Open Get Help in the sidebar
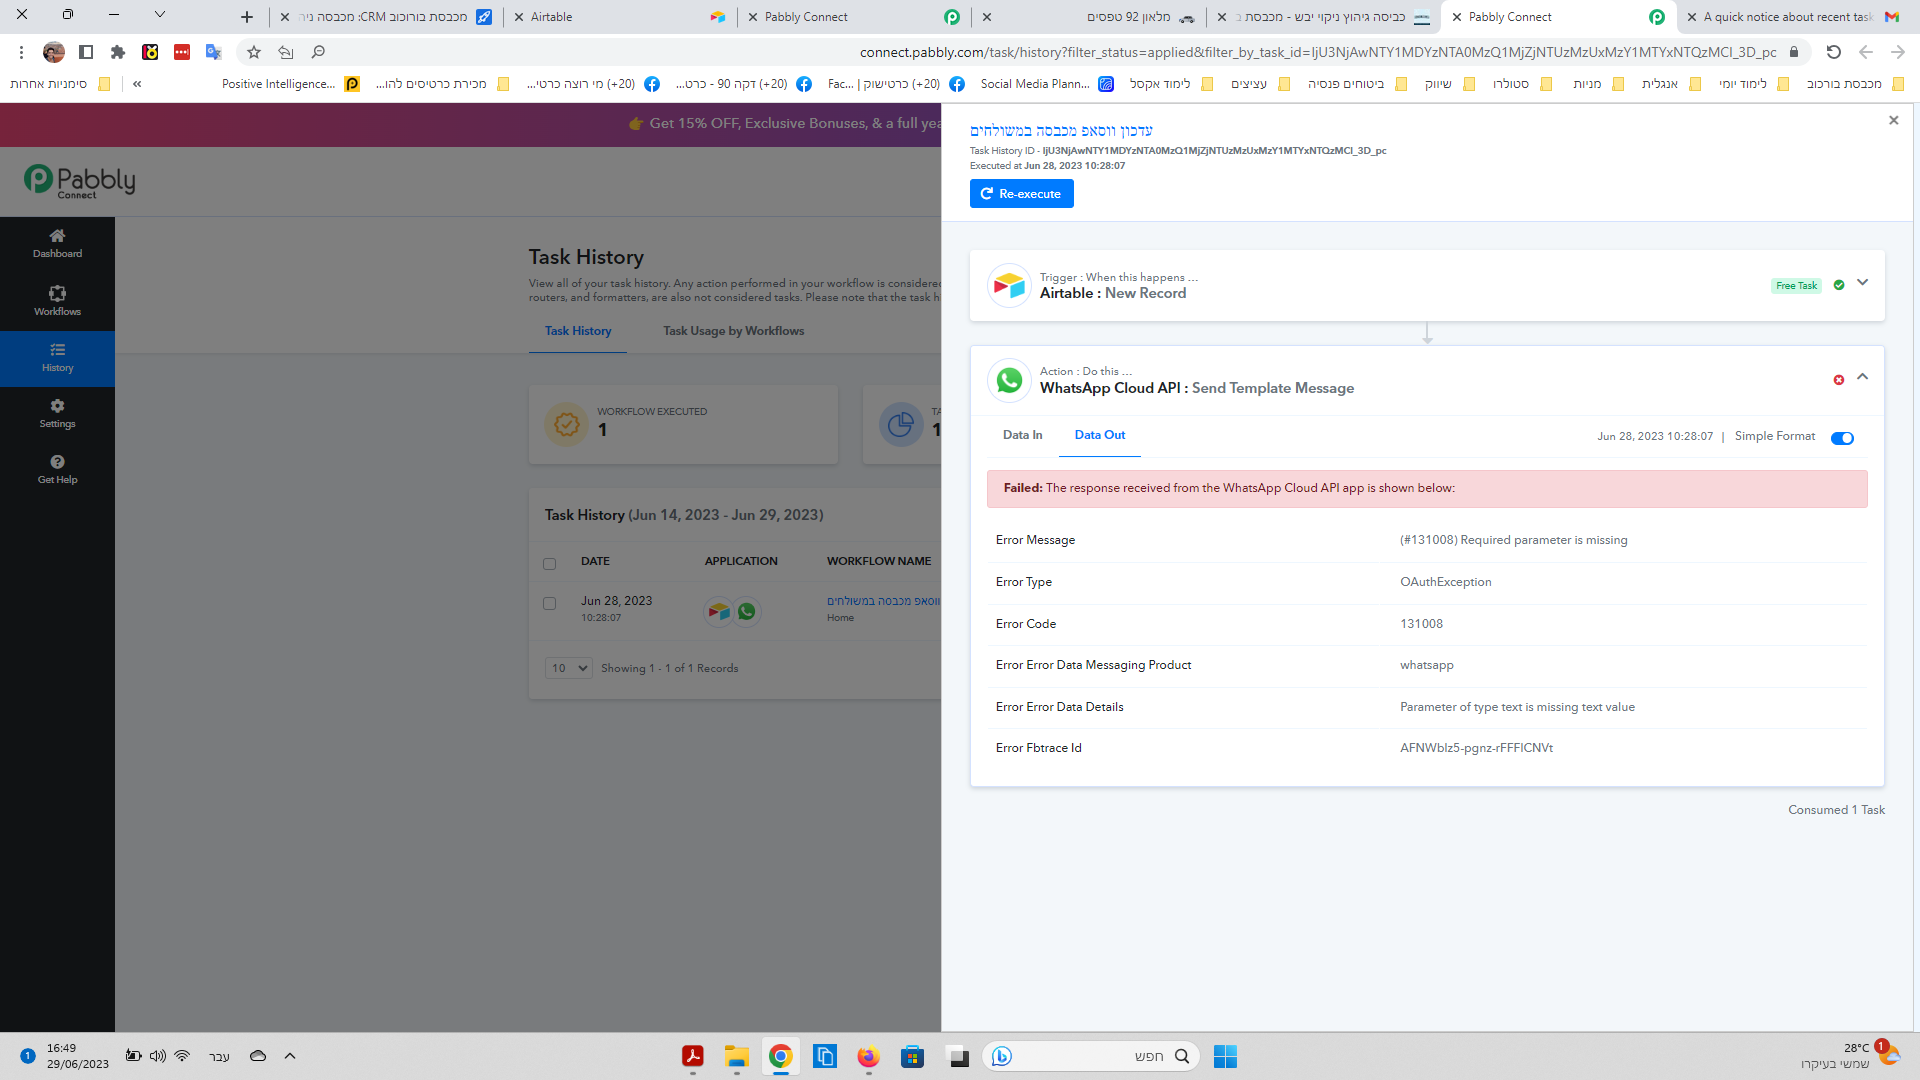 point(57,470)
